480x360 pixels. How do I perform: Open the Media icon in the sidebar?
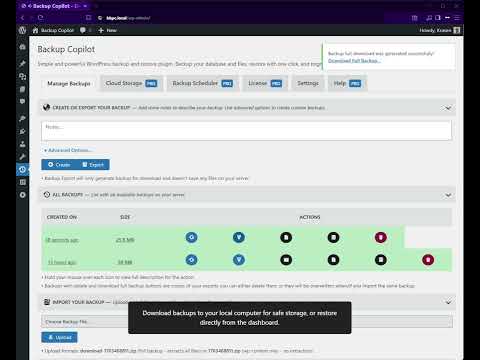coord(22,76)
